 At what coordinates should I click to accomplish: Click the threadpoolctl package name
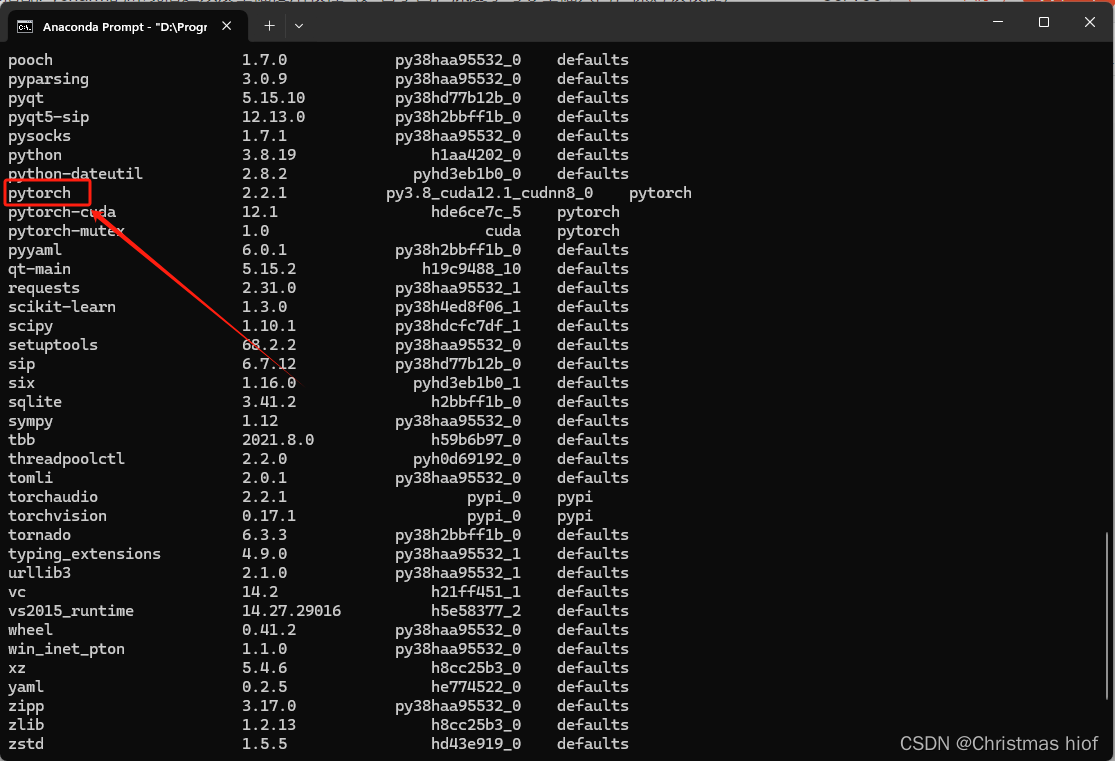(66, 459)
